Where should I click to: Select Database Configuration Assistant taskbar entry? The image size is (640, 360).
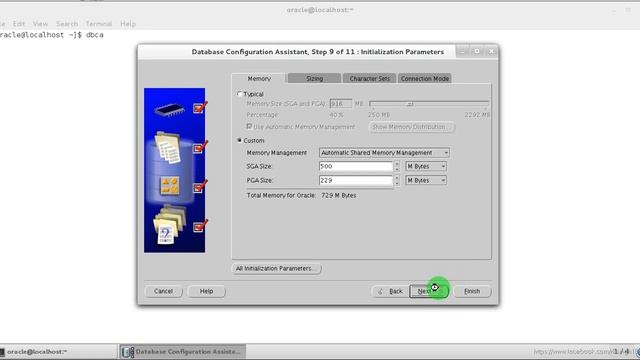[182, 351]
